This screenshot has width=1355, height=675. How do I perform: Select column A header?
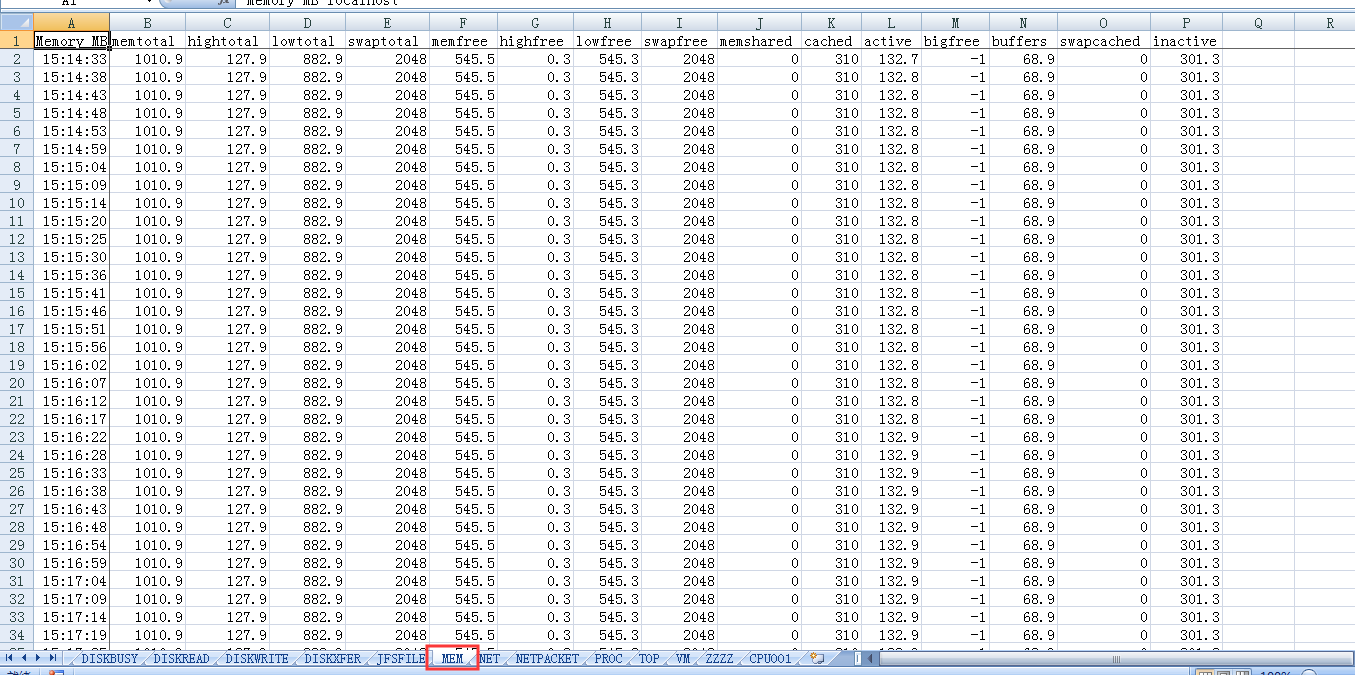click(x=71, y=22)
